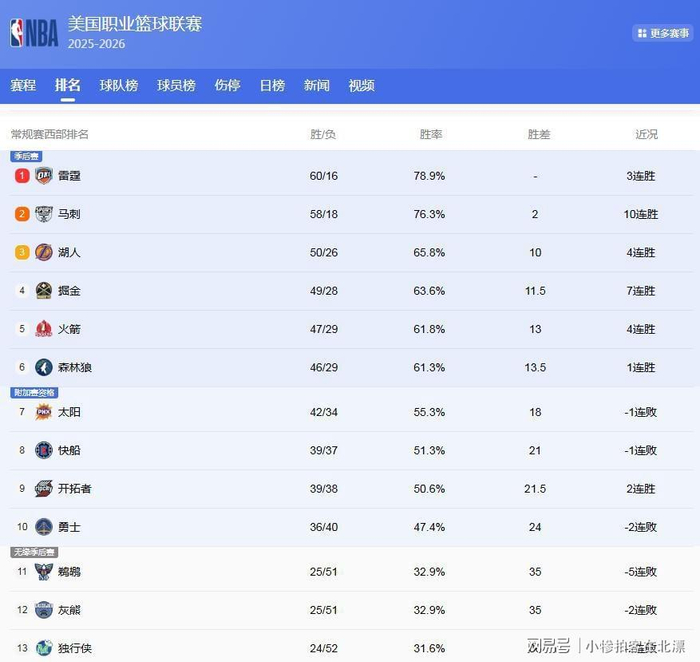Click the 火箭 team logo
The height and width of the screenshot is (662, 700).
44,329
